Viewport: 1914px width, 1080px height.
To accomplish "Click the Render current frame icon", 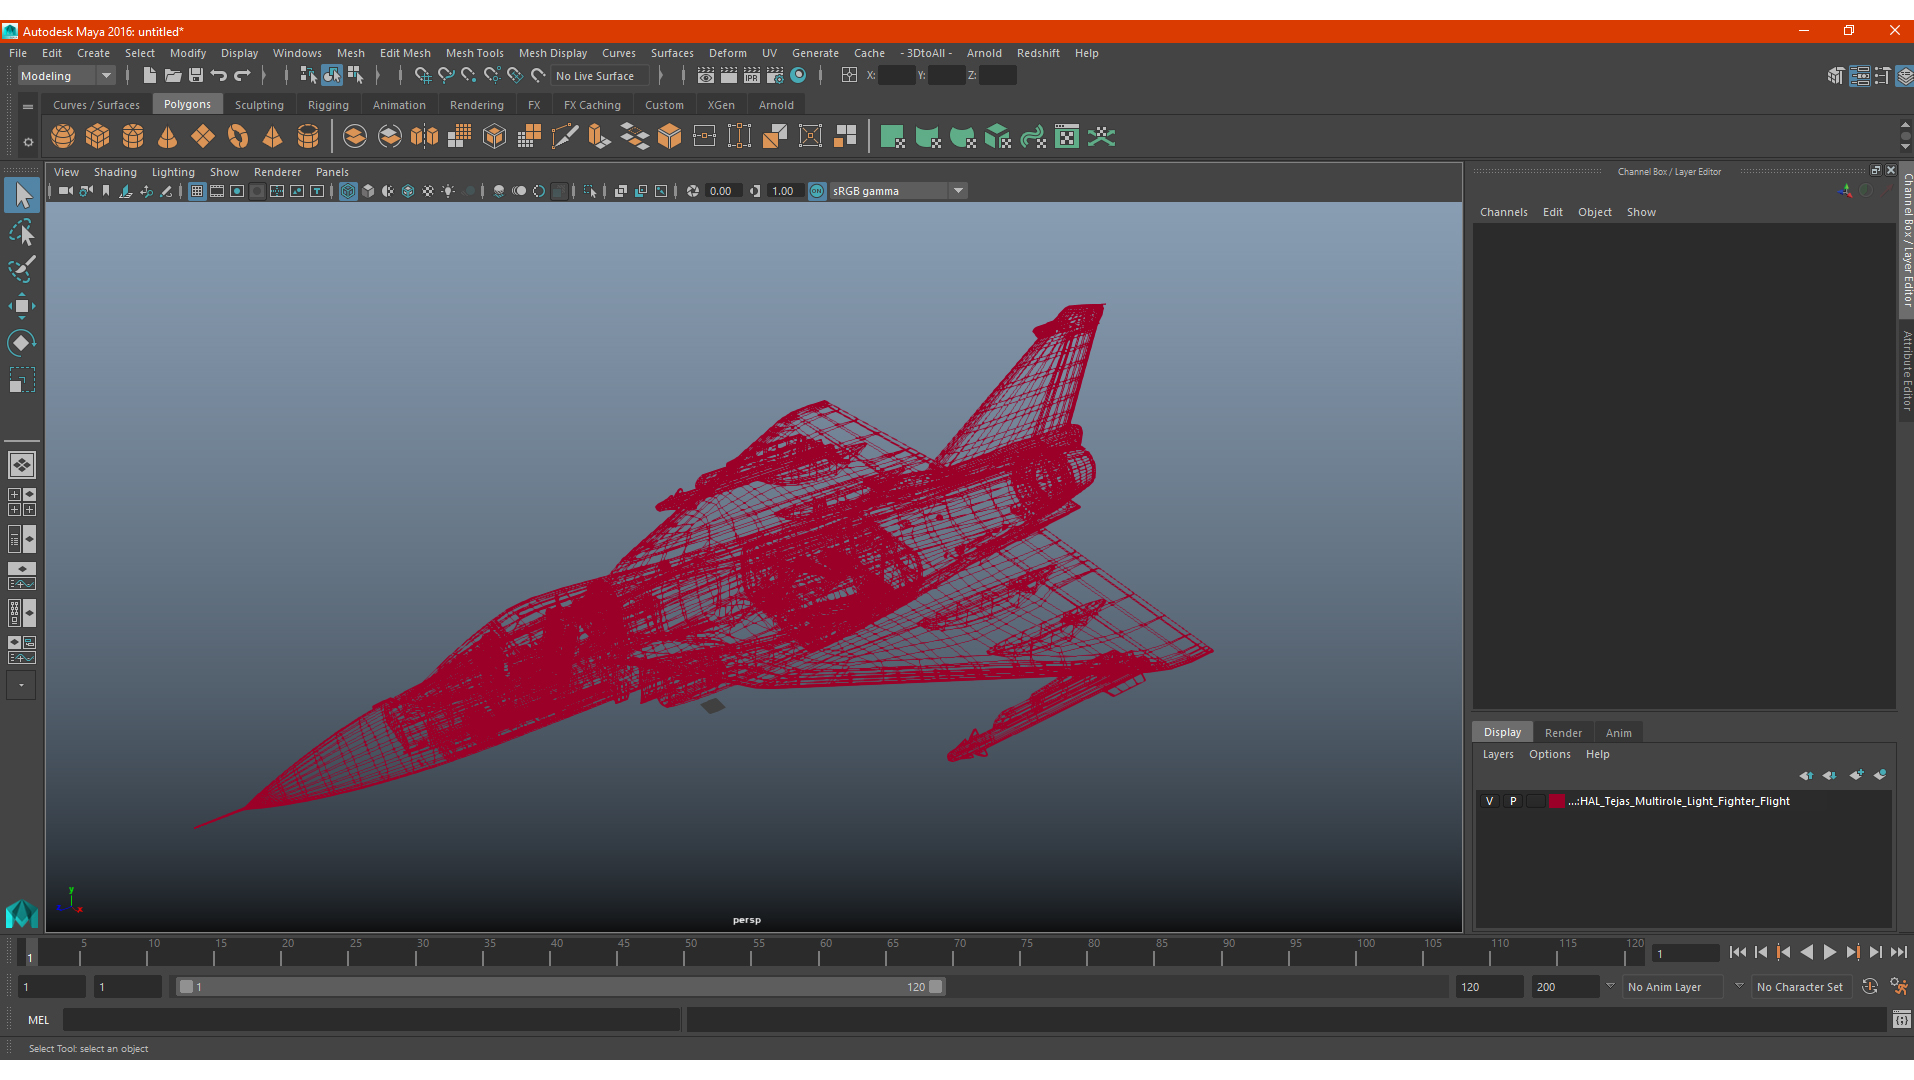I will pyautogui.click(x=729, y=75).
